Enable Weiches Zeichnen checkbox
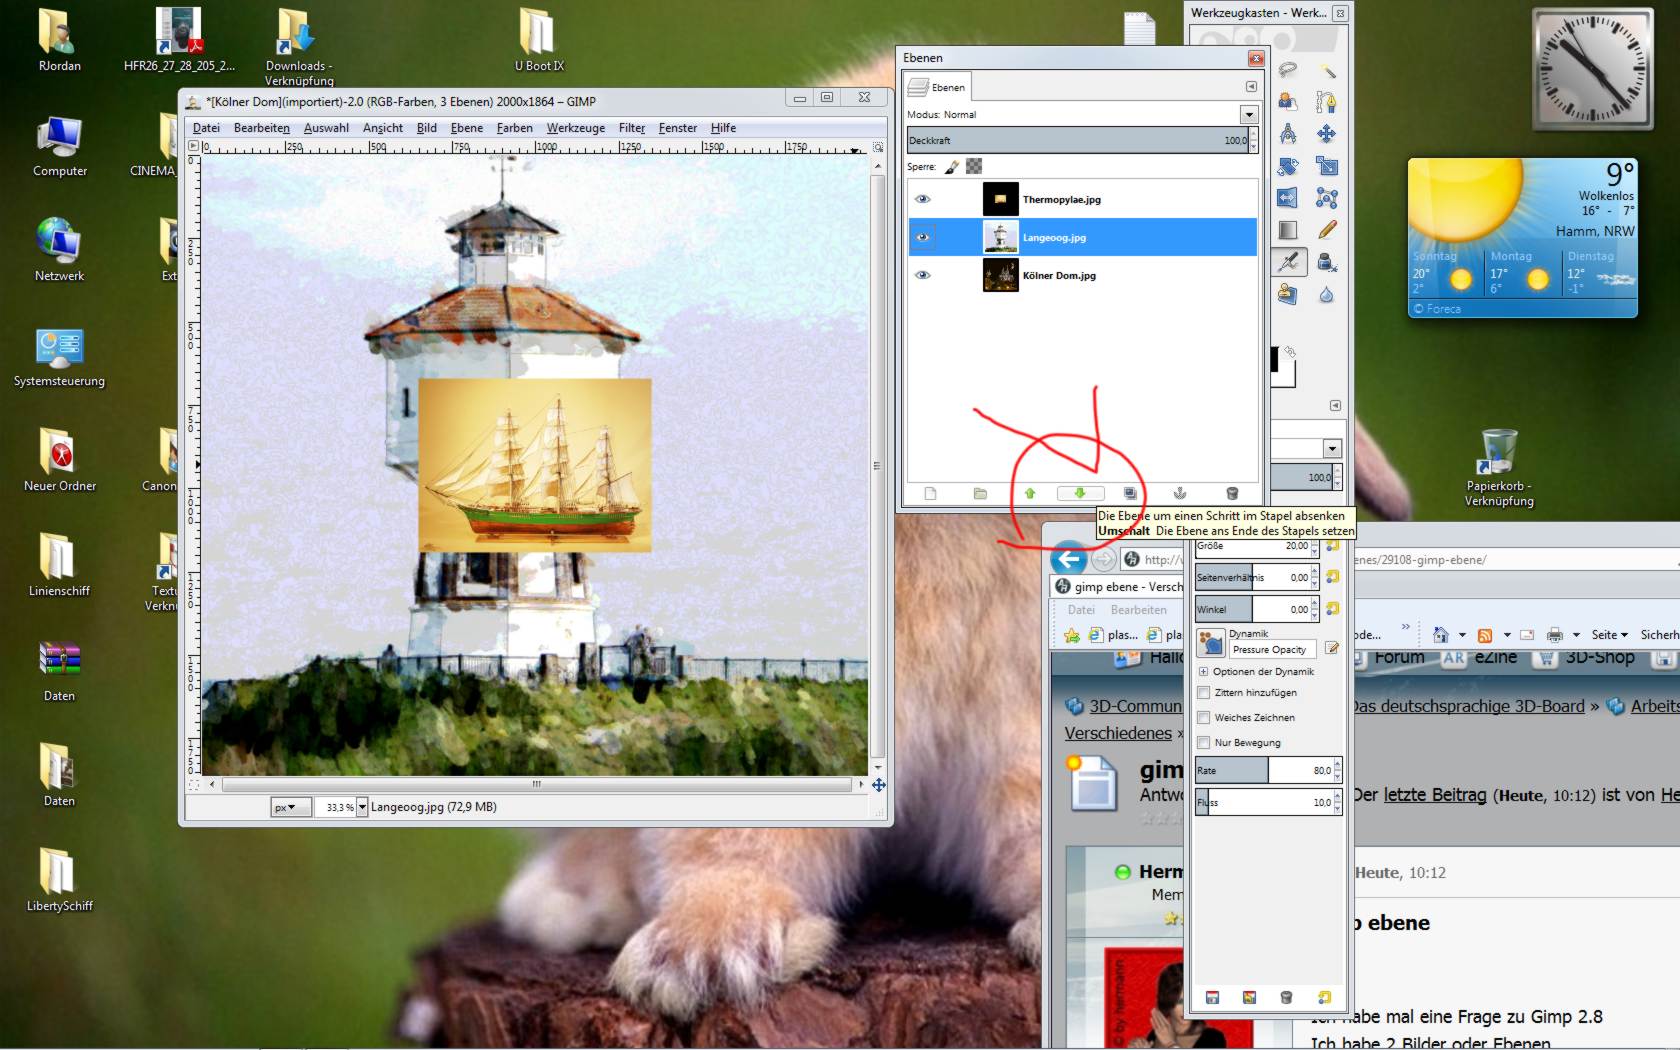The height and width of the screenshot is (1050, 1680). (x=1204, y=717)
